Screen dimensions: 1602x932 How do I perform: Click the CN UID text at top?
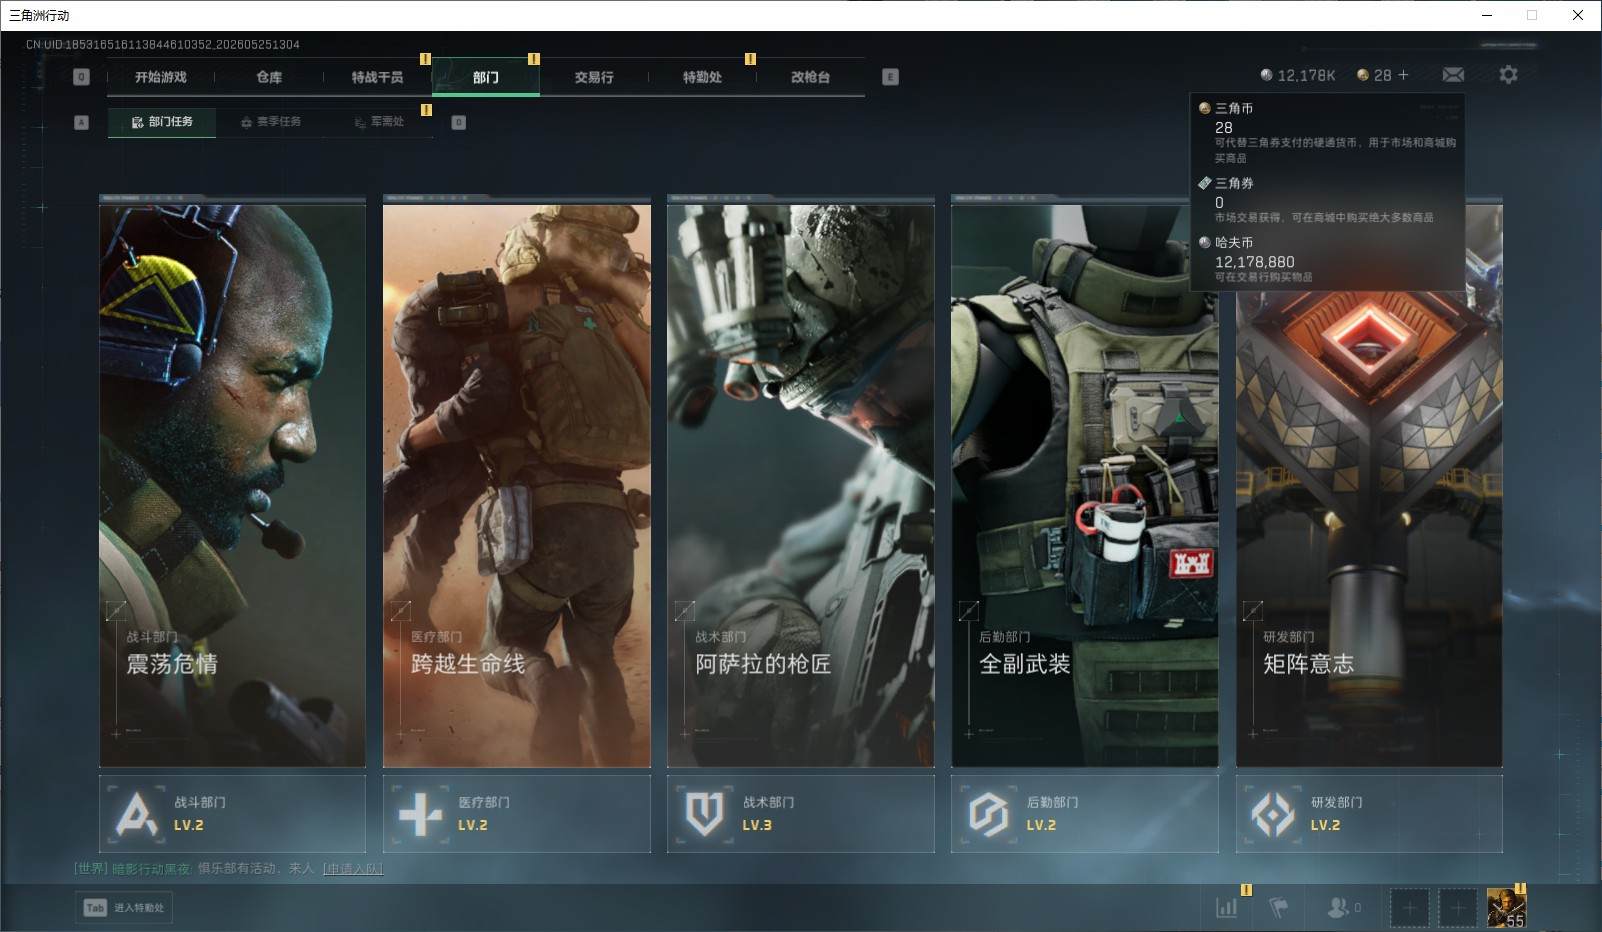[x=163, y=45]
